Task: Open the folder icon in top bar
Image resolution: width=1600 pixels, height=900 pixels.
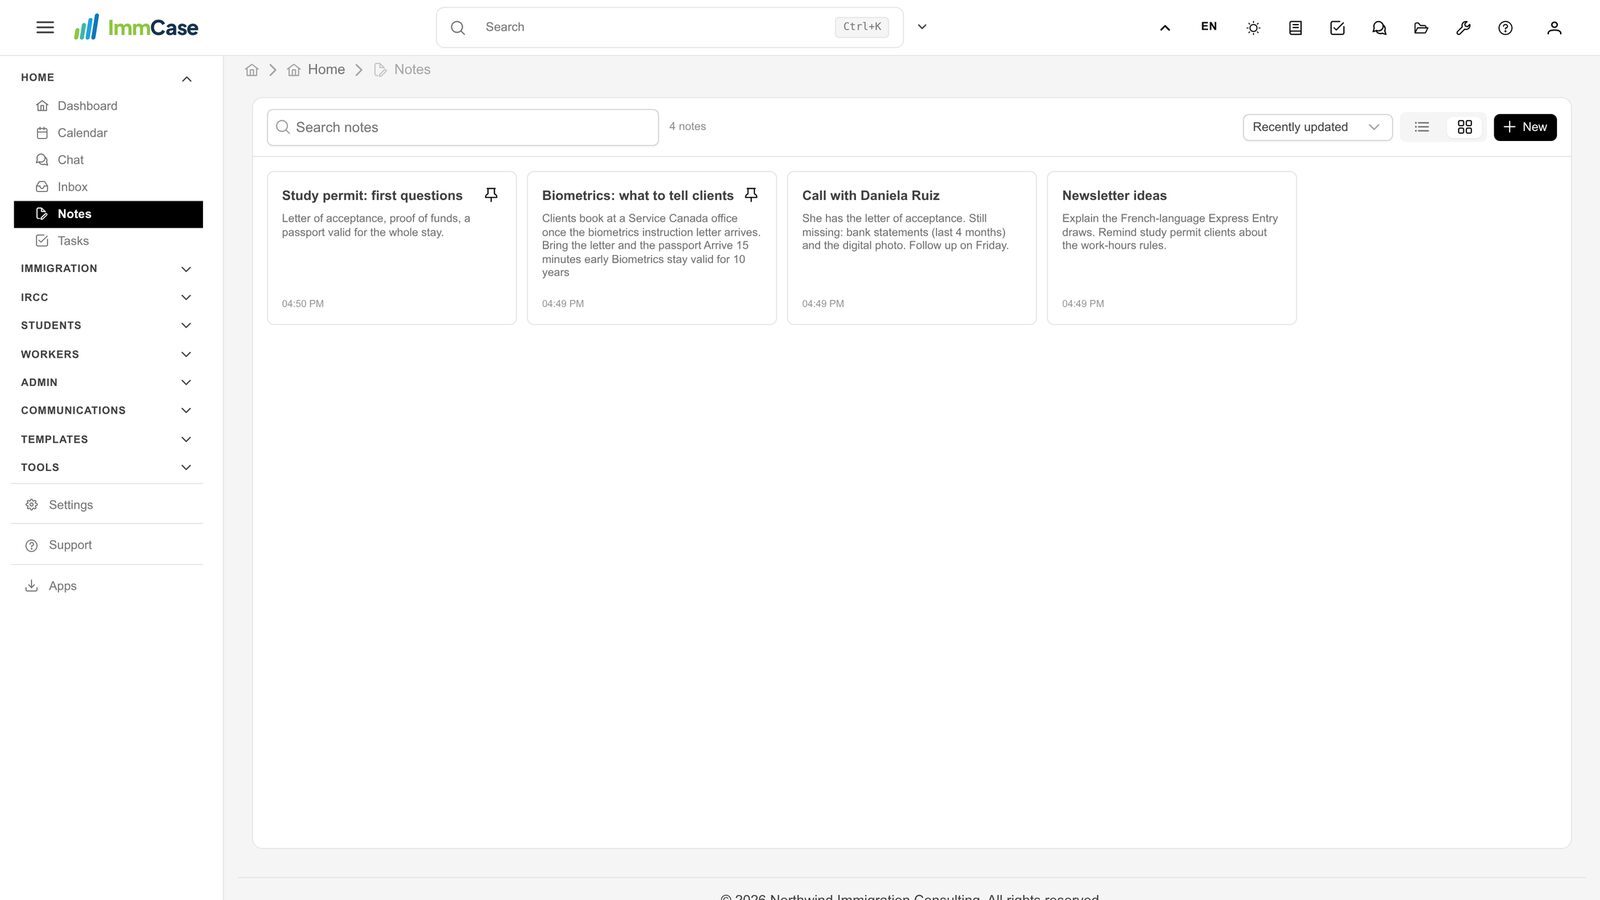Action: [x=1421, y=28]
